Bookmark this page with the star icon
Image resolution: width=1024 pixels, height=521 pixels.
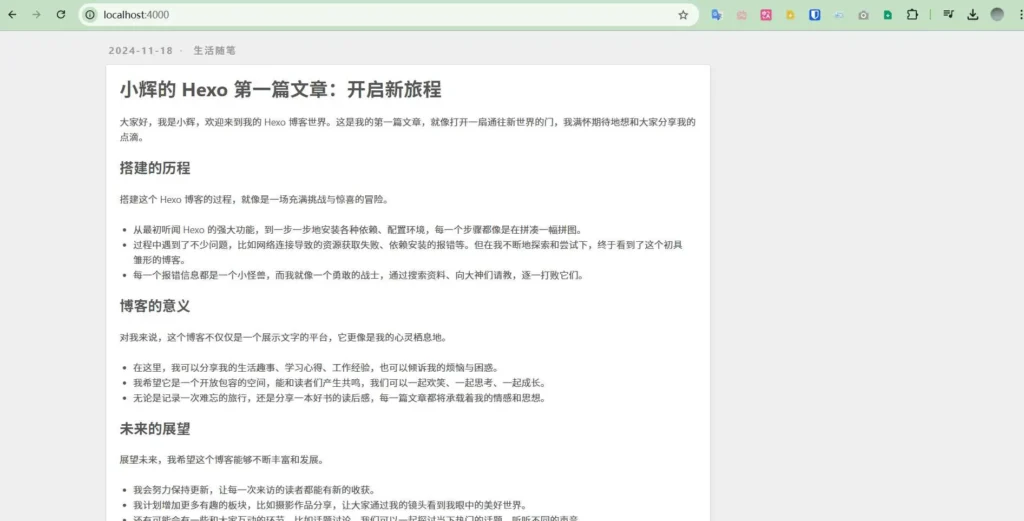pos(683,15)
